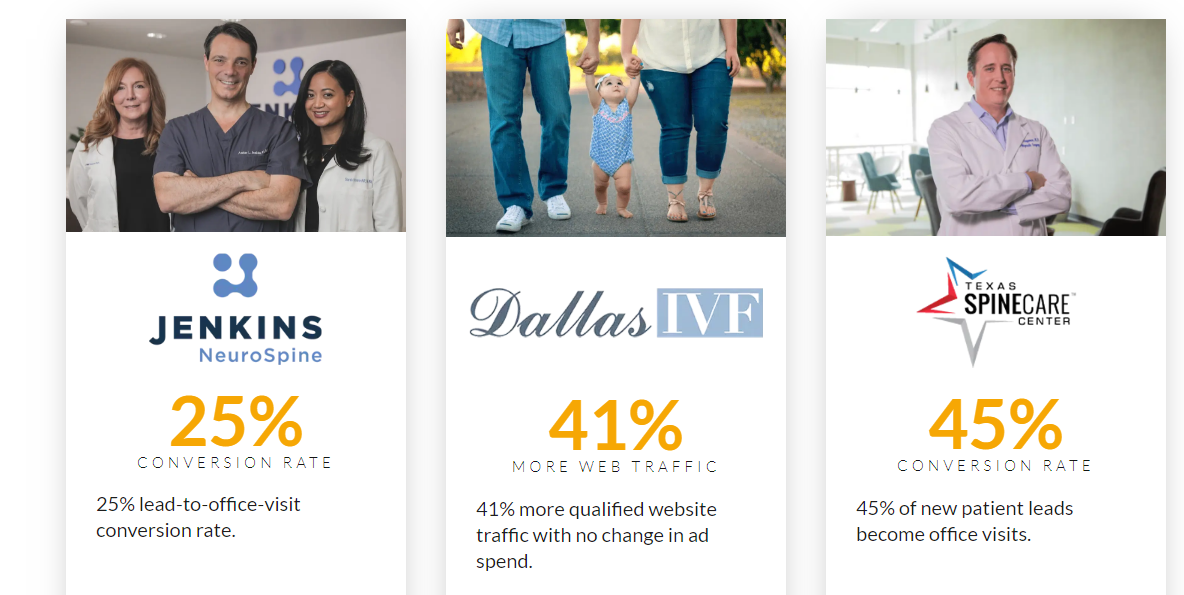This screenshot has width=1184, height=595.
Task: Click the MORE WEB TRAFFIC heading
Action: (x=615, y=467)
